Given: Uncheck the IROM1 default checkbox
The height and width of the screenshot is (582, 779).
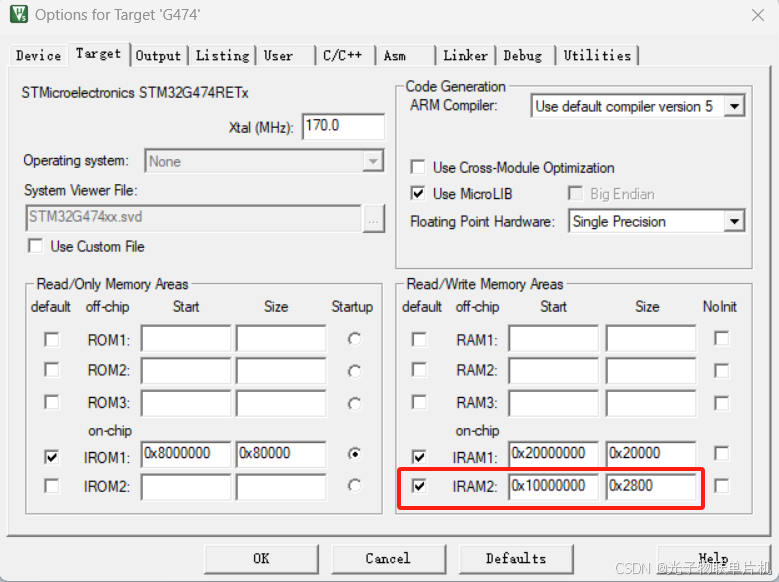Looking at the screenshot, I should [52, 457].
